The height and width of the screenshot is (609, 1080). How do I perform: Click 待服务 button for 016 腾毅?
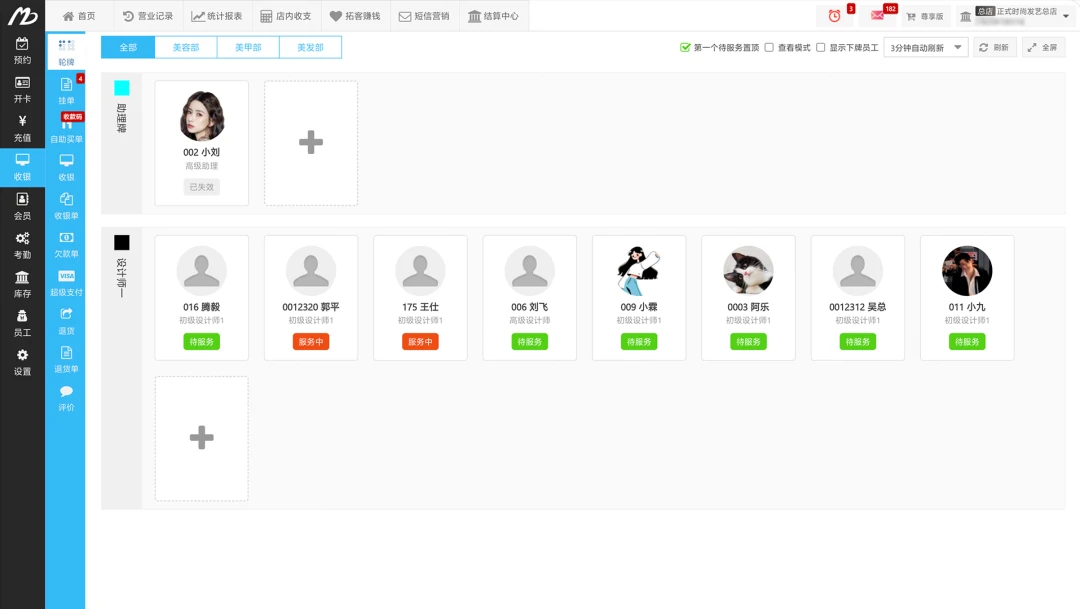click(202, 342)
